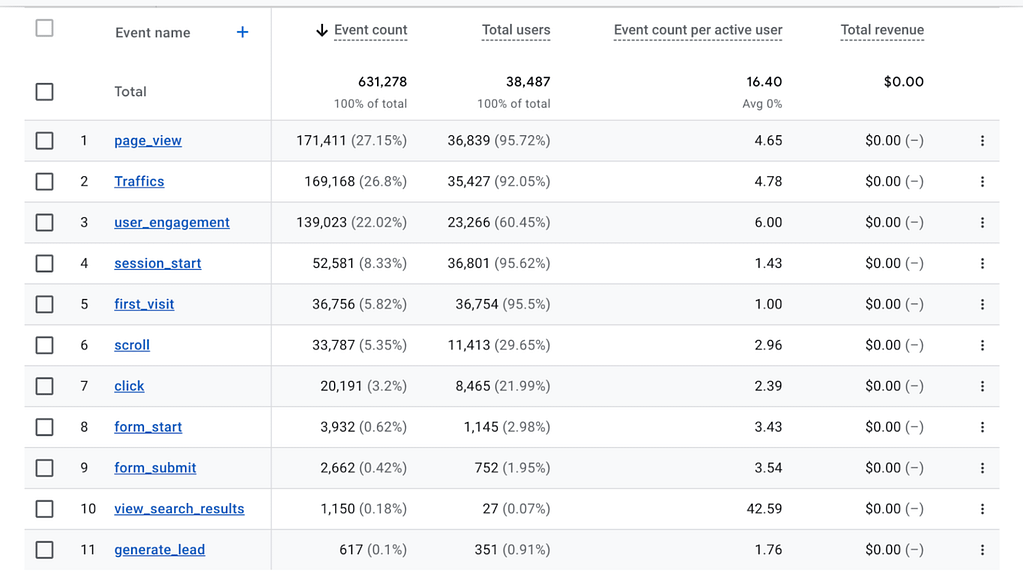Open the options menu for view_search_results
The image size is (1023, 576).
tap(982, 508)
